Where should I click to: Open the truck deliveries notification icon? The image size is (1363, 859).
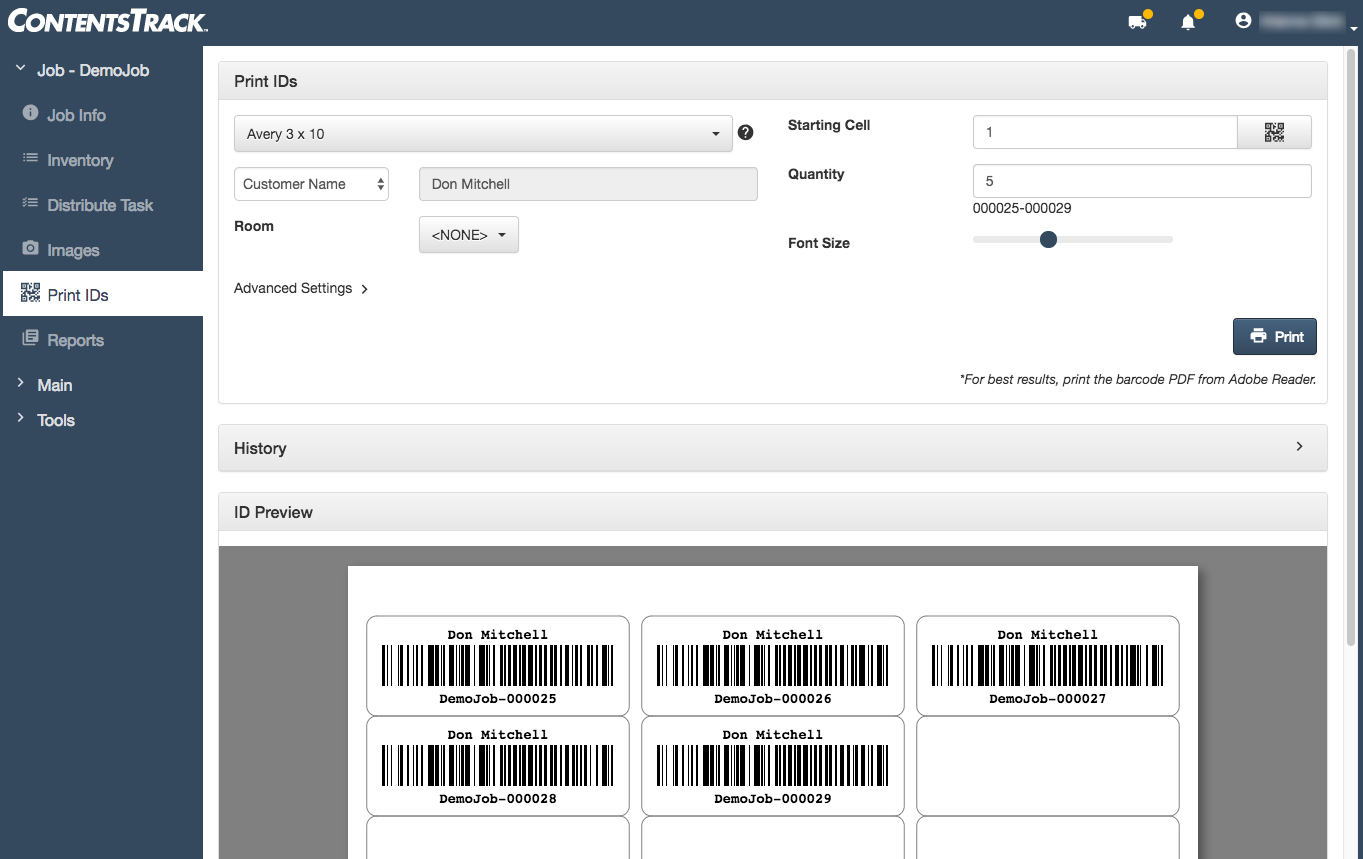pyautogui.click(x=1137, y=21)
